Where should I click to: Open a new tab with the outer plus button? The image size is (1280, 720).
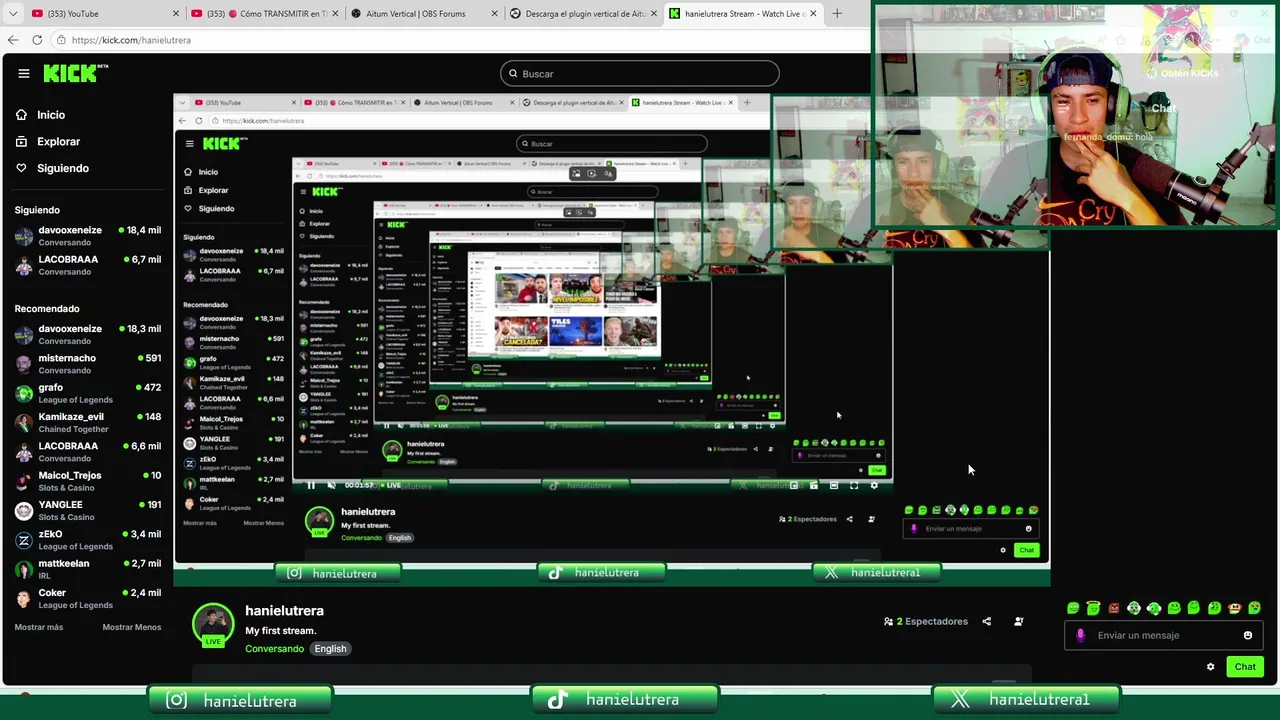(837, 13)
